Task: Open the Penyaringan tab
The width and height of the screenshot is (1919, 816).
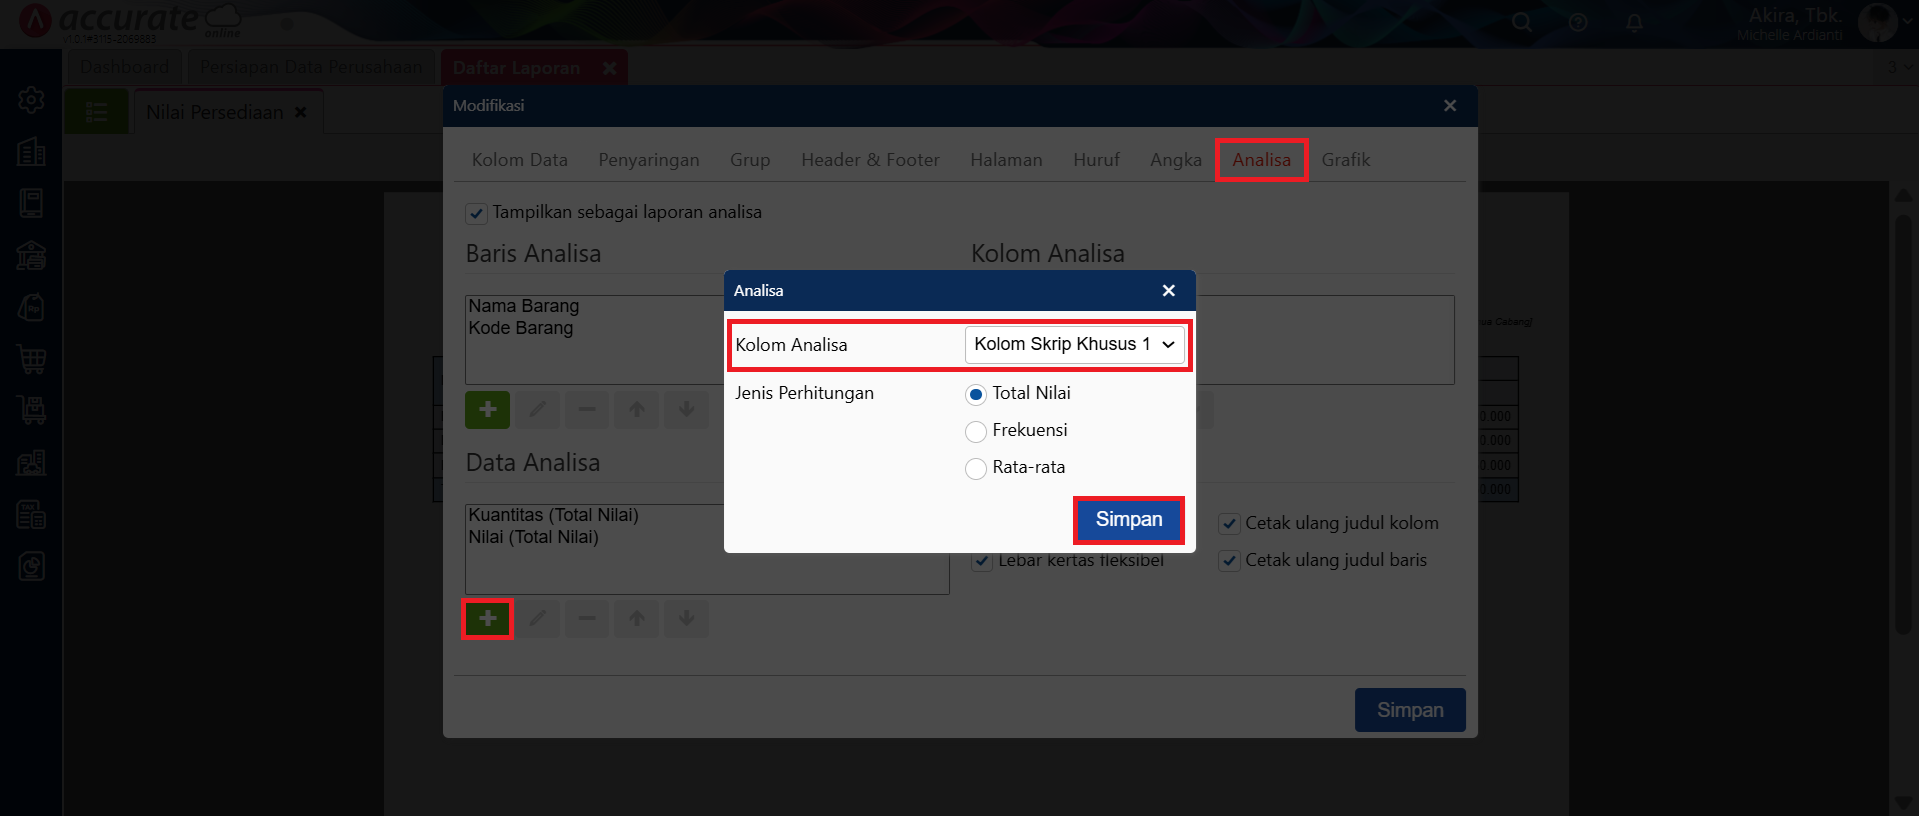Action: pyautogui.click(x=648, y=160)
